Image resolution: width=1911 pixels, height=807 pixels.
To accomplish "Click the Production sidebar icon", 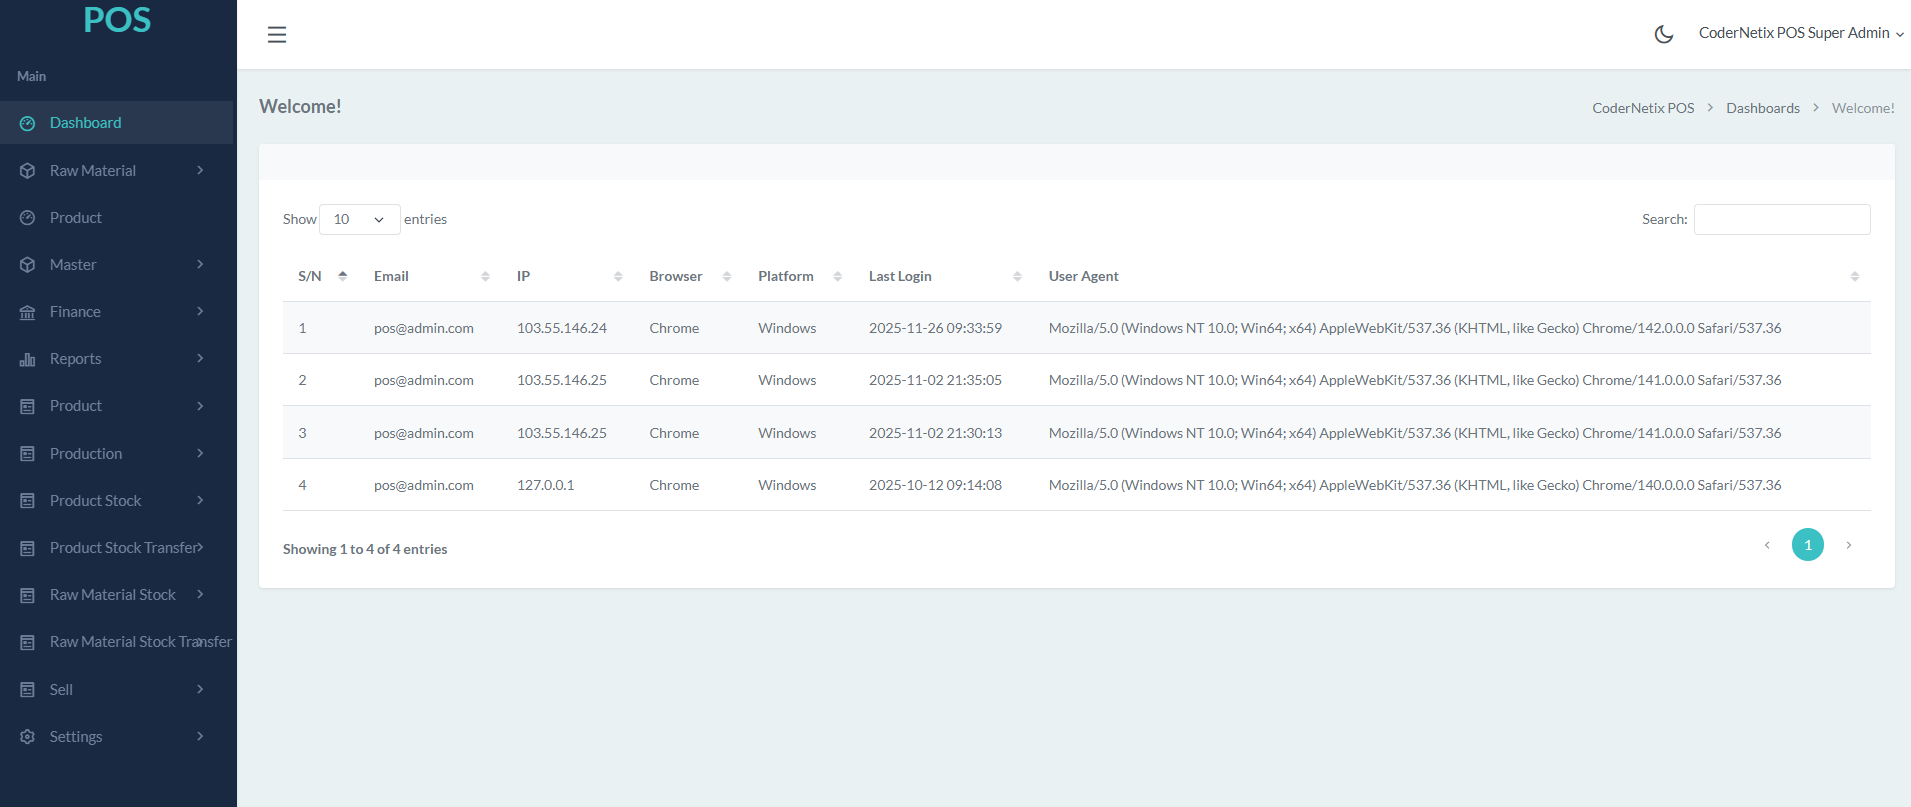I will [28, 454].
